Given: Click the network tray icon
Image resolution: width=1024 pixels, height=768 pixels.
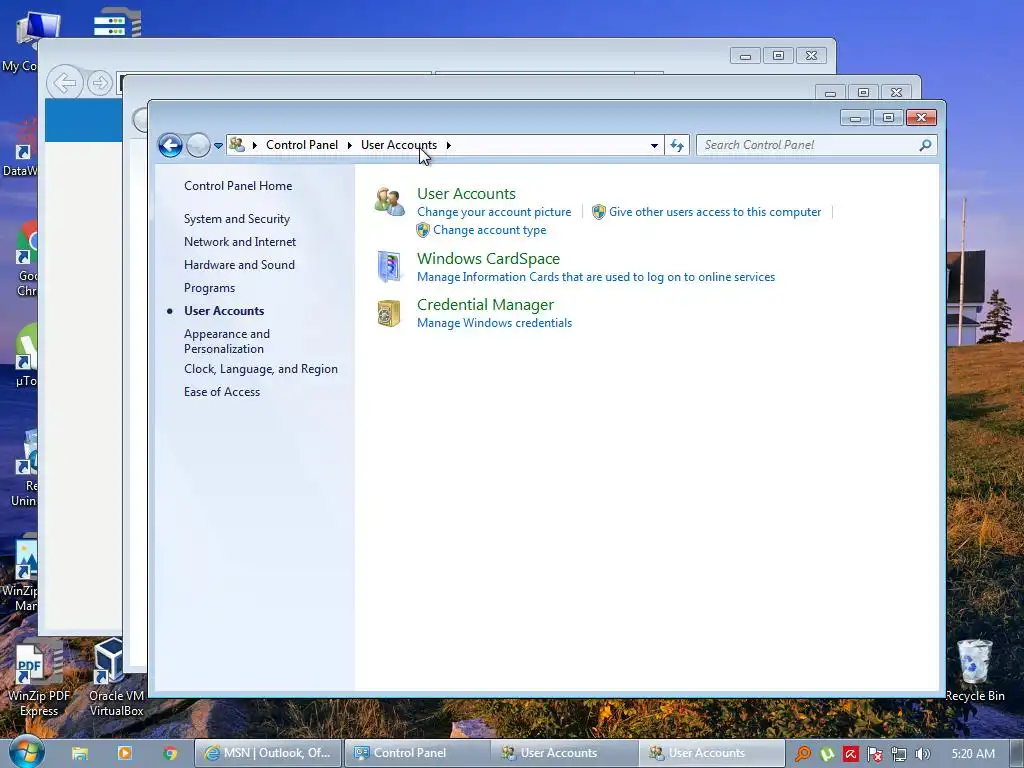Looking at the screenshot, I should (x=899, y=754).
